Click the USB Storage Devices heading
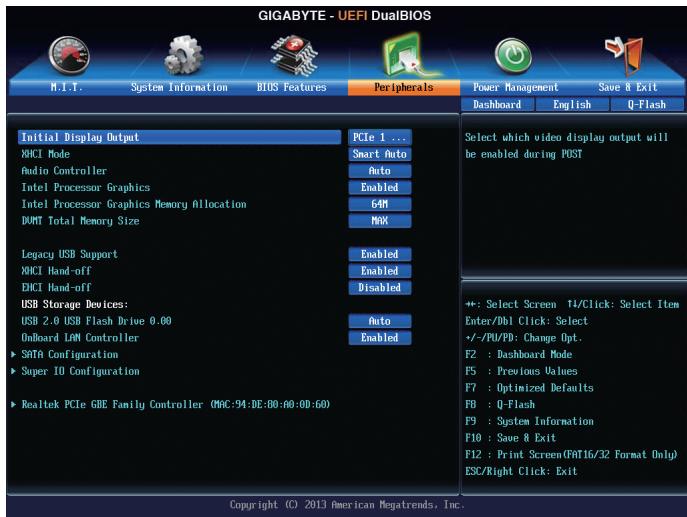Viewport: 687px width, 517px height. pyautogui.click(x=74, y=304)
